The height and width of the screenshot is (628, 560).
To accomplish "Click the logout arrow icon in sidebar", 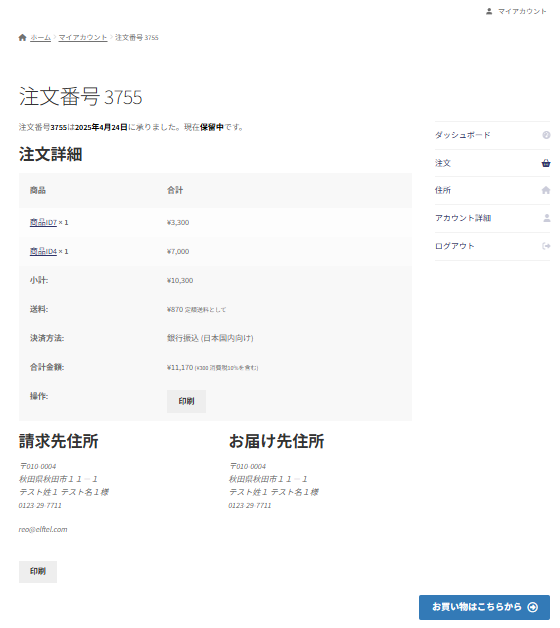I will pos(546,246).
